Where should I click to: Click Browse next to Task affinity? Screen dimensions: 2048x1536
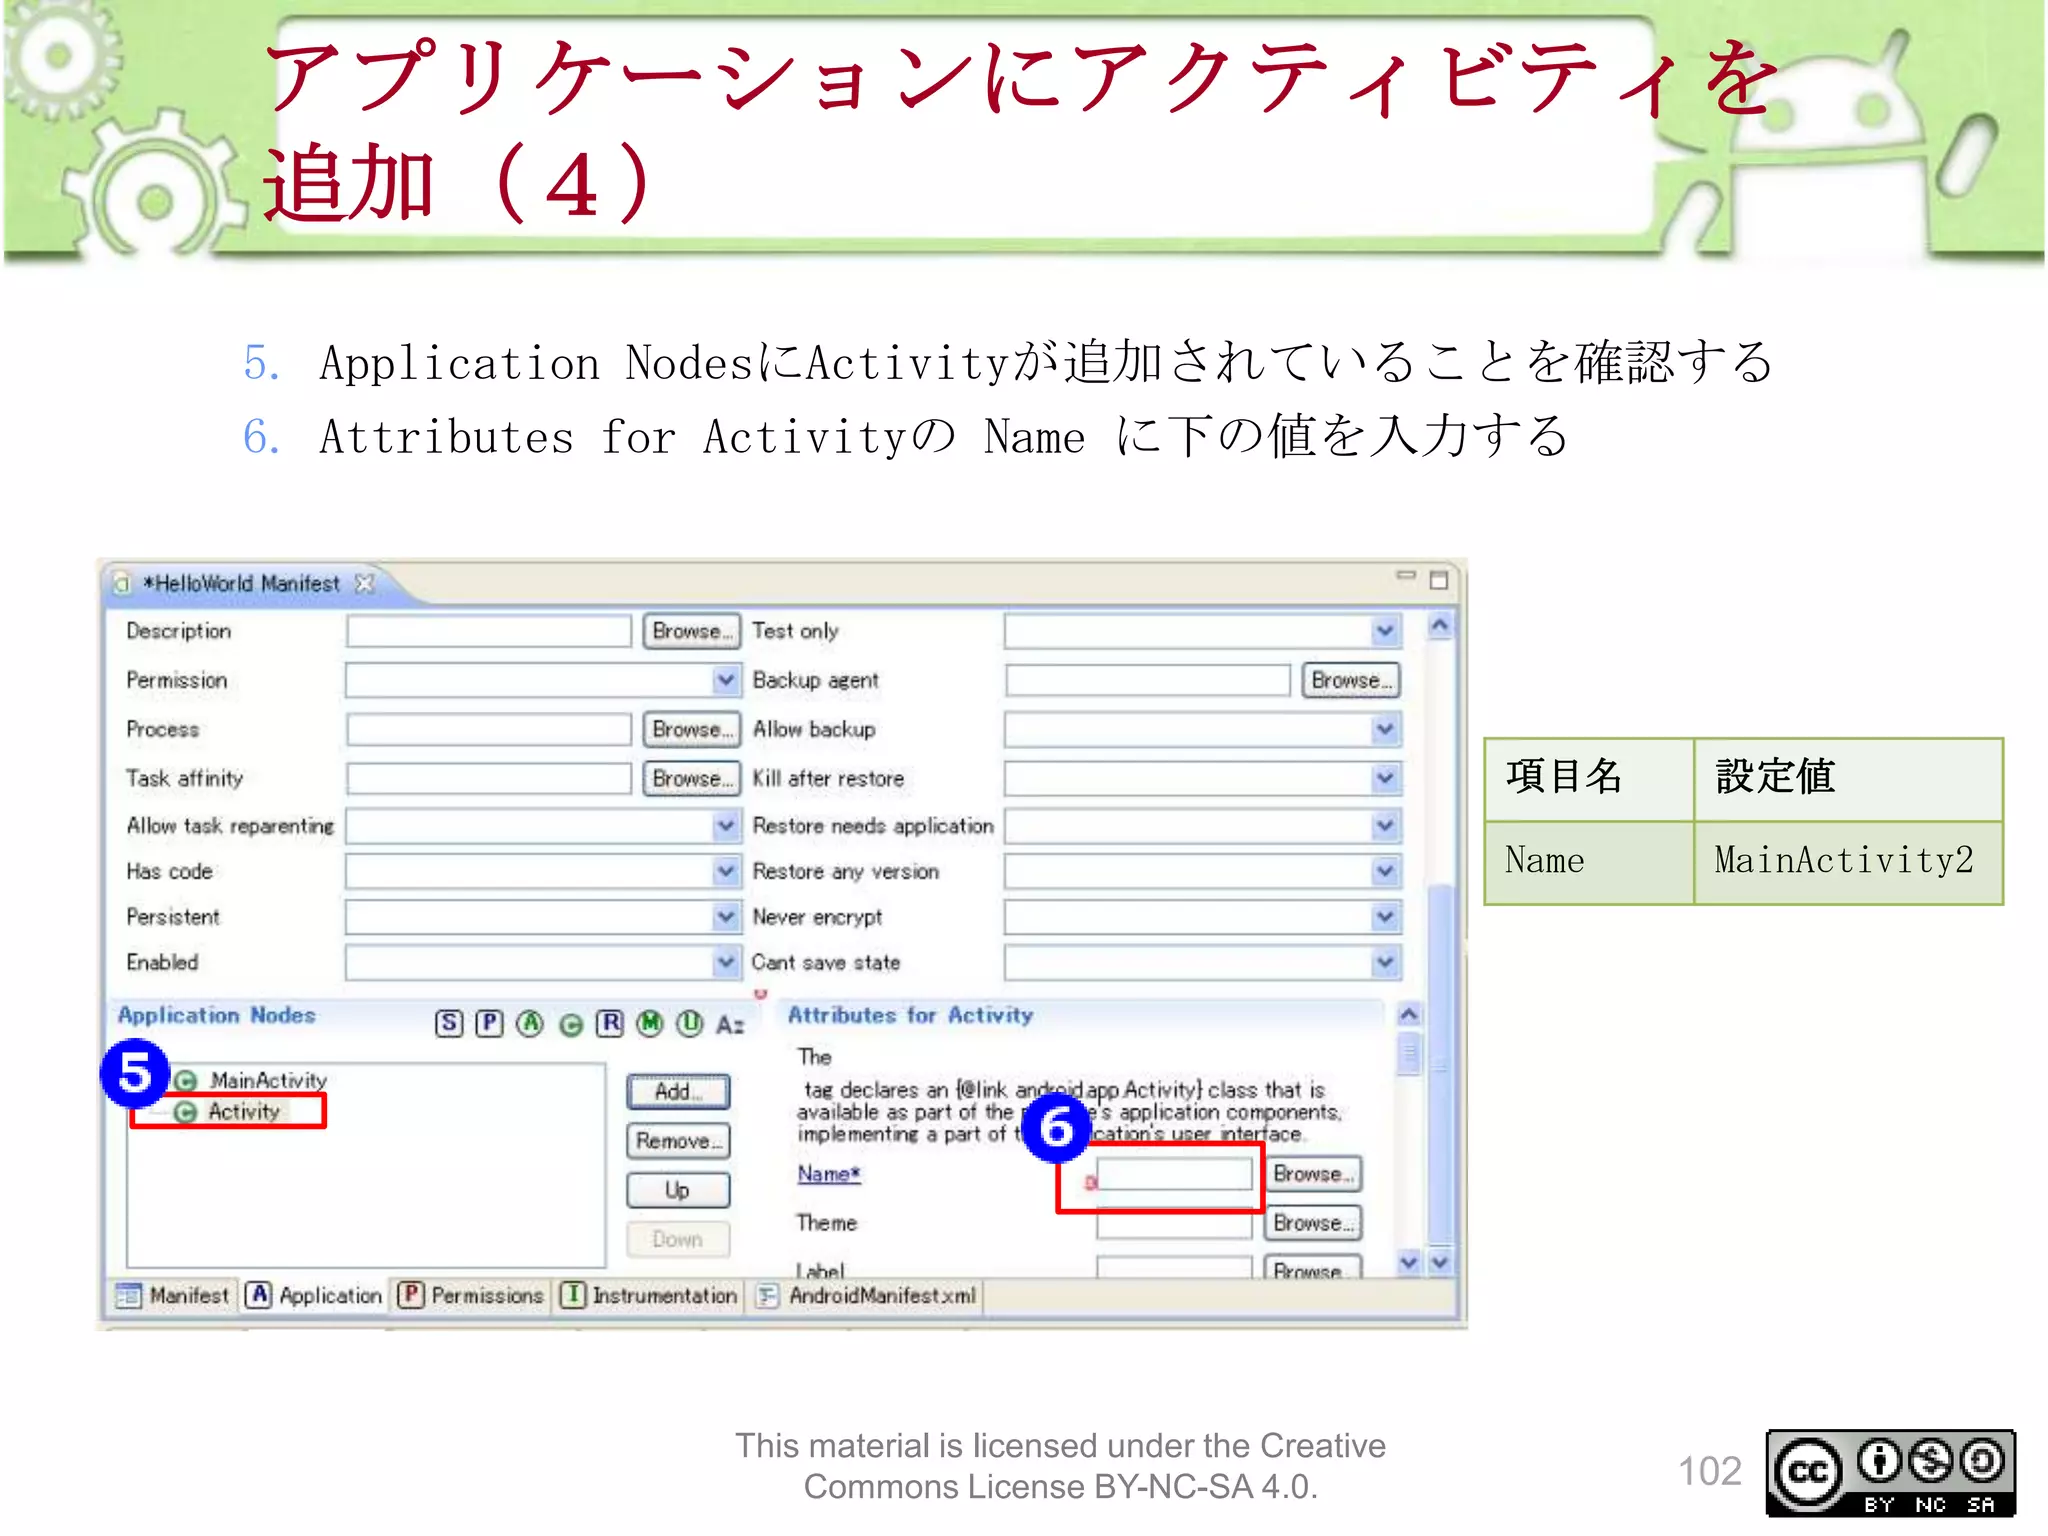pyautogui.click(x=692, y=778)
